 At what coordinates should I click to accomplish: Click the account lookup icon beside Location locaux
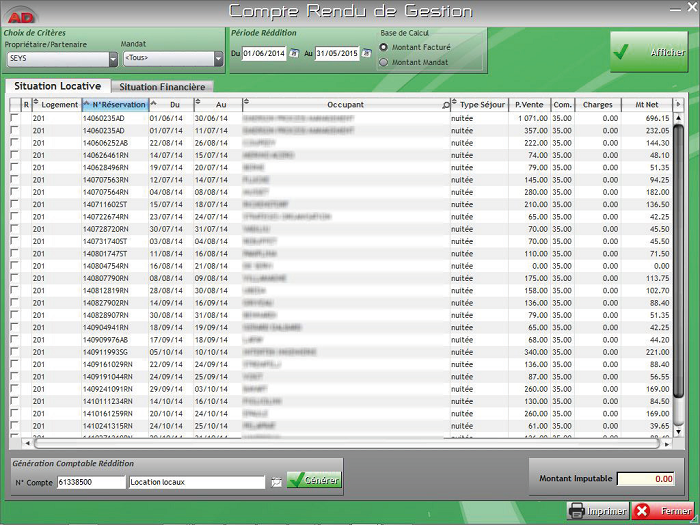tap(276, 482)
